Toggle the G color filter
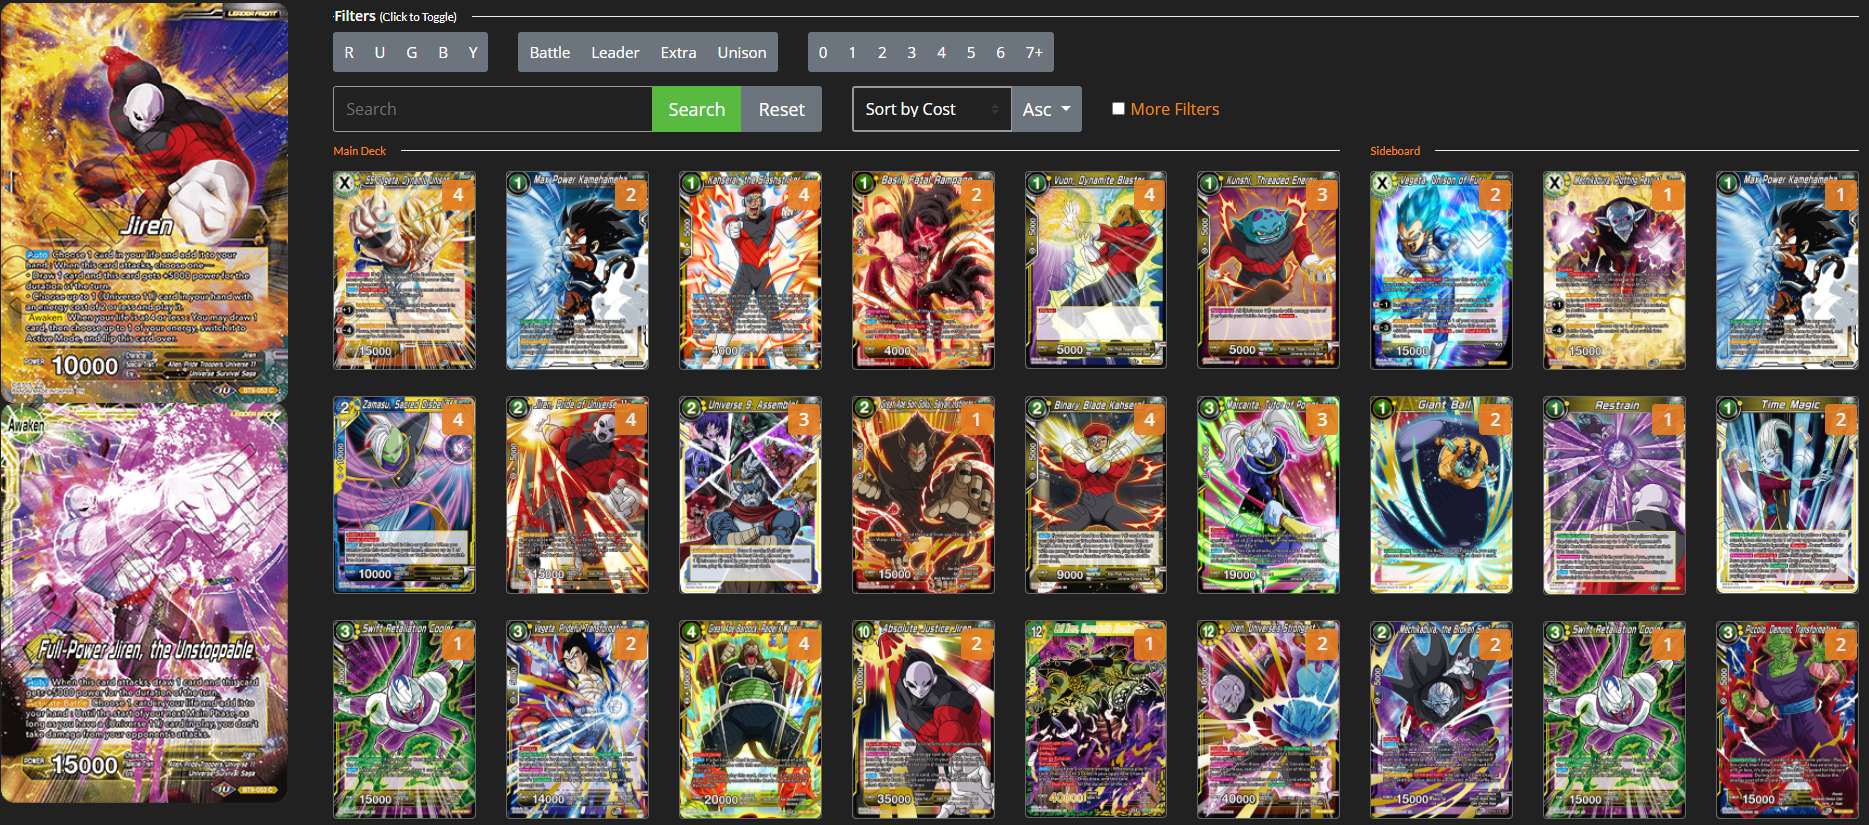Viewport: 1869px width, 825px height. pos(411,53)
